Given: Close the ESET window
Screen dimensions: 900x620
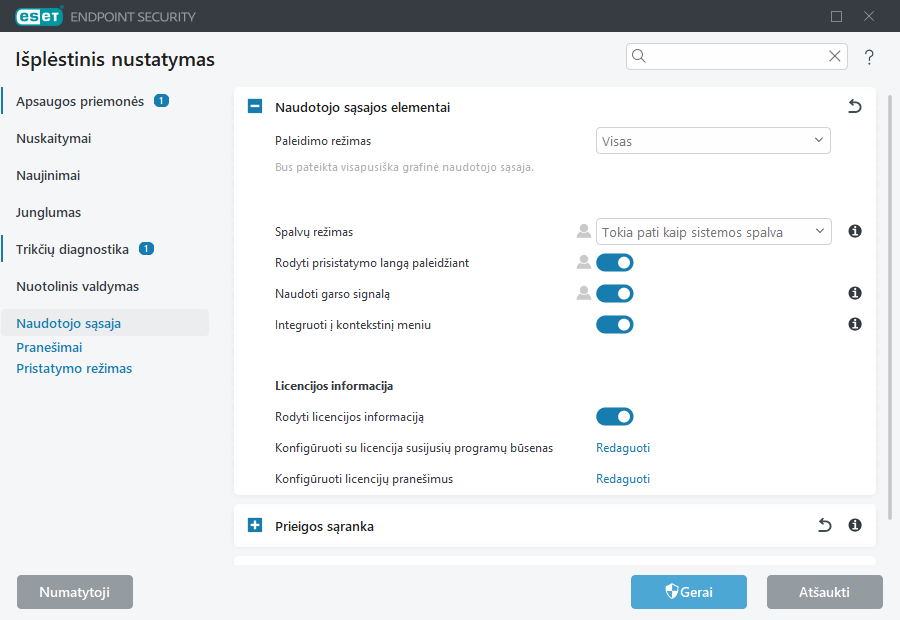Looking at the screenshot, I should (869, 16).
